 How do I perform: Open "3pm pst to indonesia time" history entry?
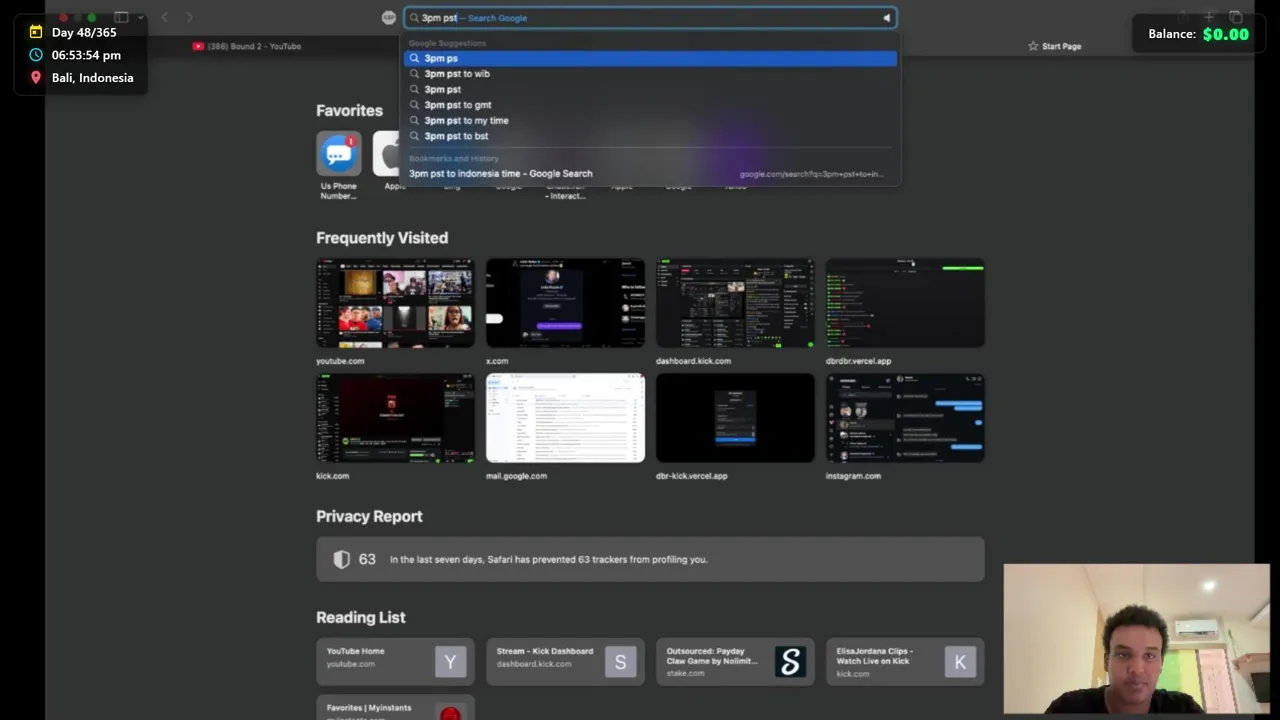point(650,174)
